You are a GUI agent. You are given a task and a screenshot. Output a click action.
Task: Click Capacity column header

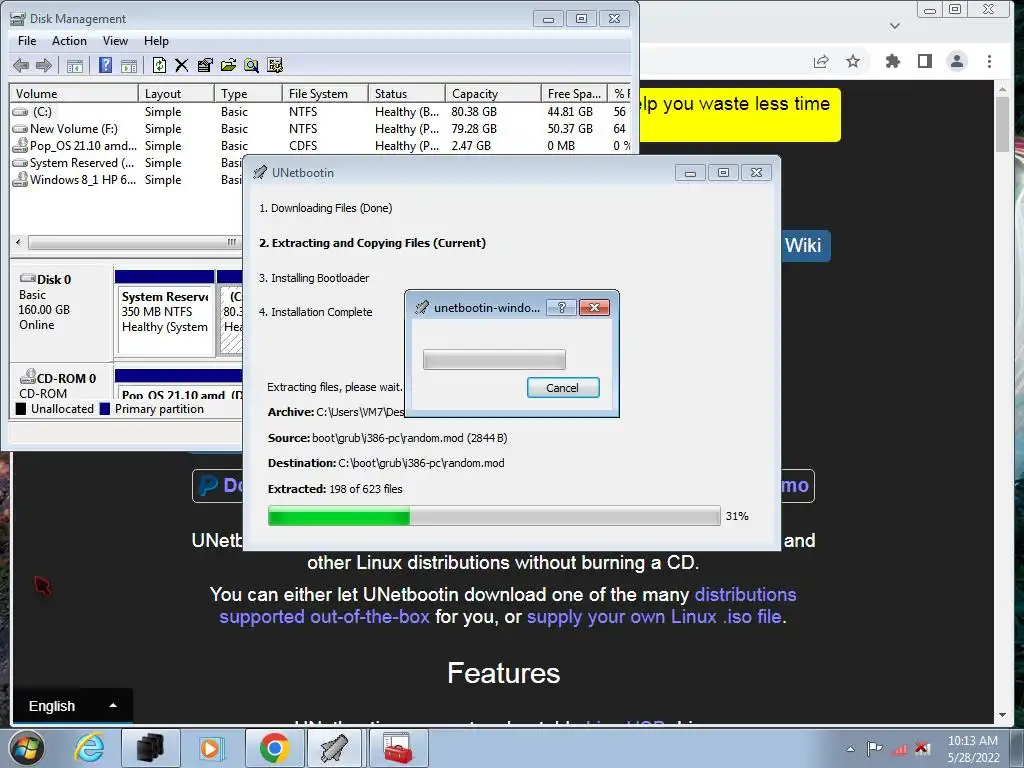493,93
